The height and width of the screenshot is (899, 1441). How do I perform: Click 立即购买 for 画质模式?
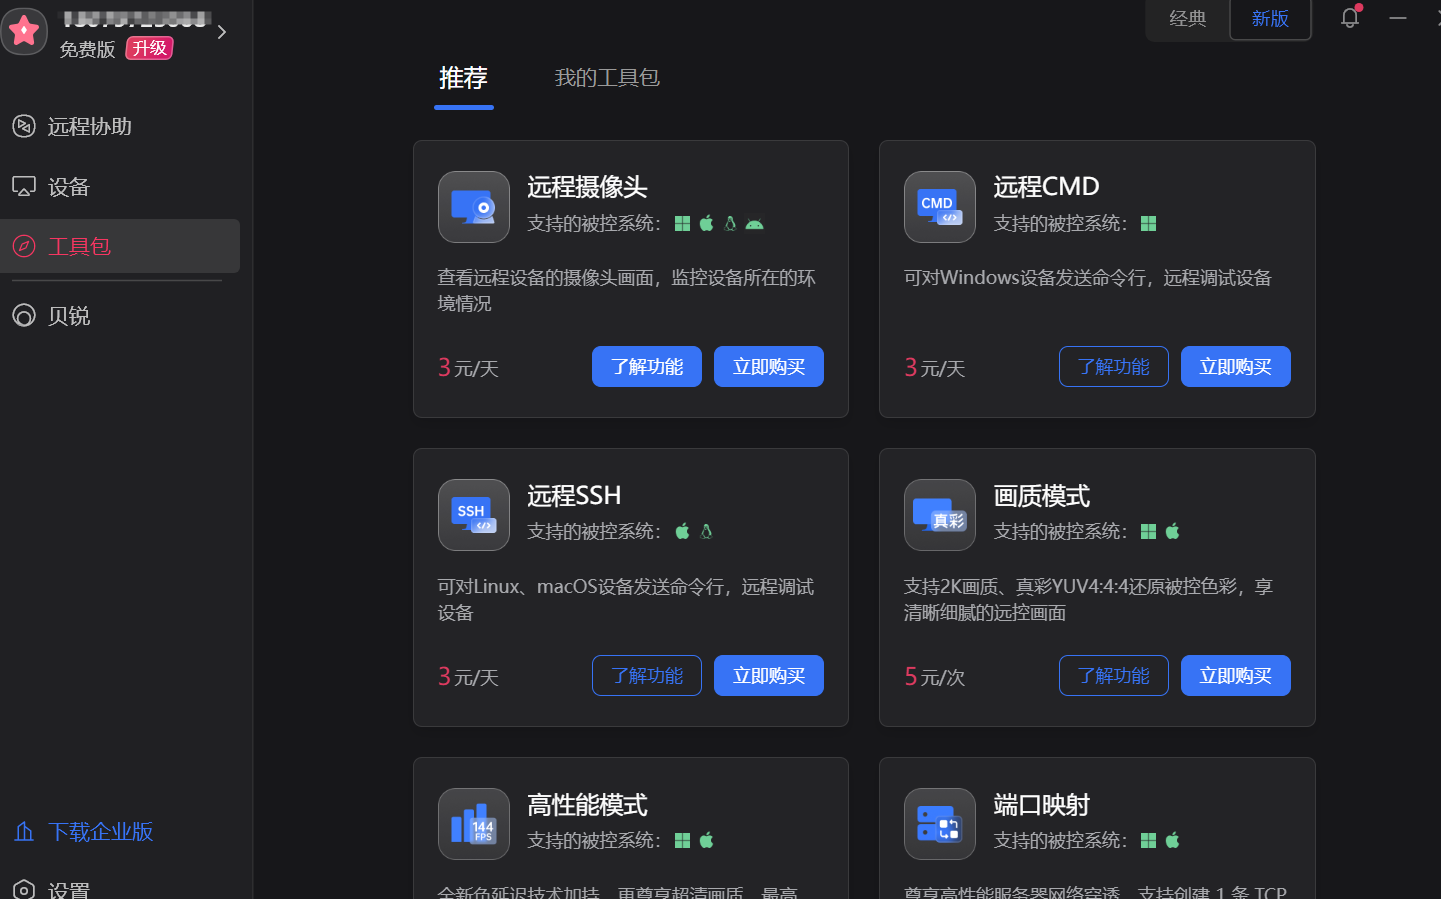tap(1236, 676)
